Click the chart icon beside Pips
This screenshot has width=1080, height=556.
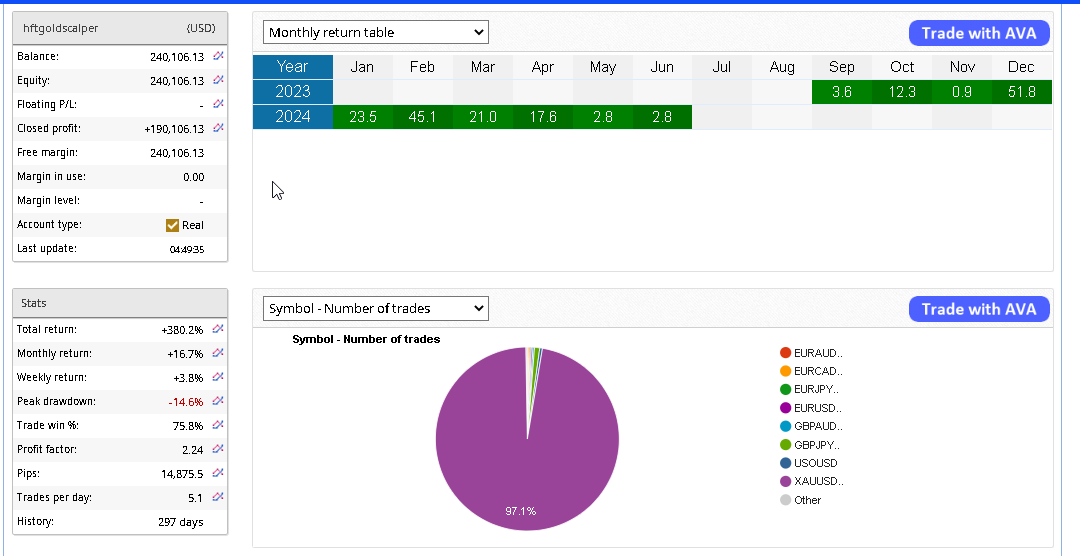218,473
